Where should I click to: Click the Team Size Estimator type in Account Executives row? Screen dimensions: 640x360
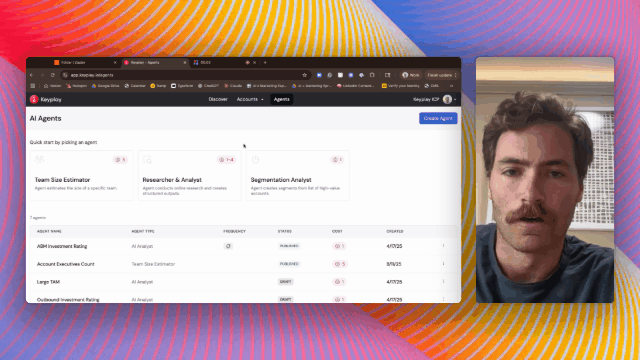(x=153, y=264)
